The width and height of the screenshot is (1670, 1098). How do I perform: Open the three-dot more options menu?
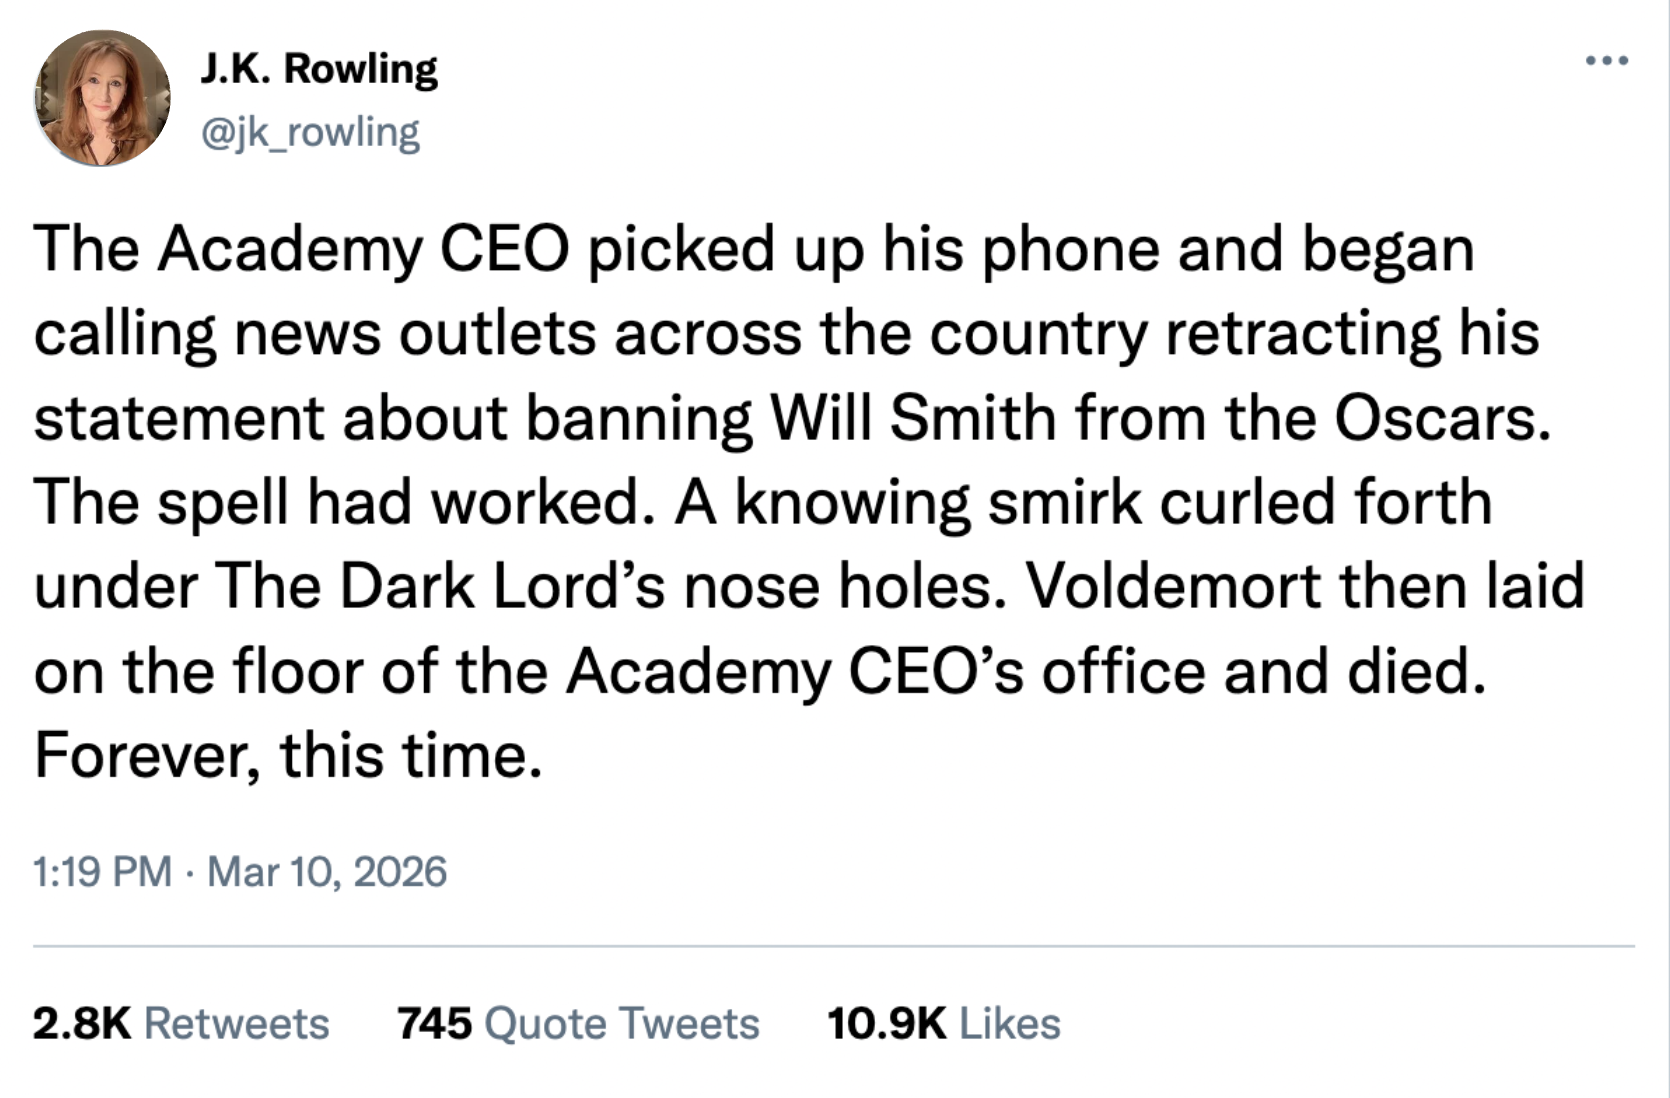(1607, 61)
